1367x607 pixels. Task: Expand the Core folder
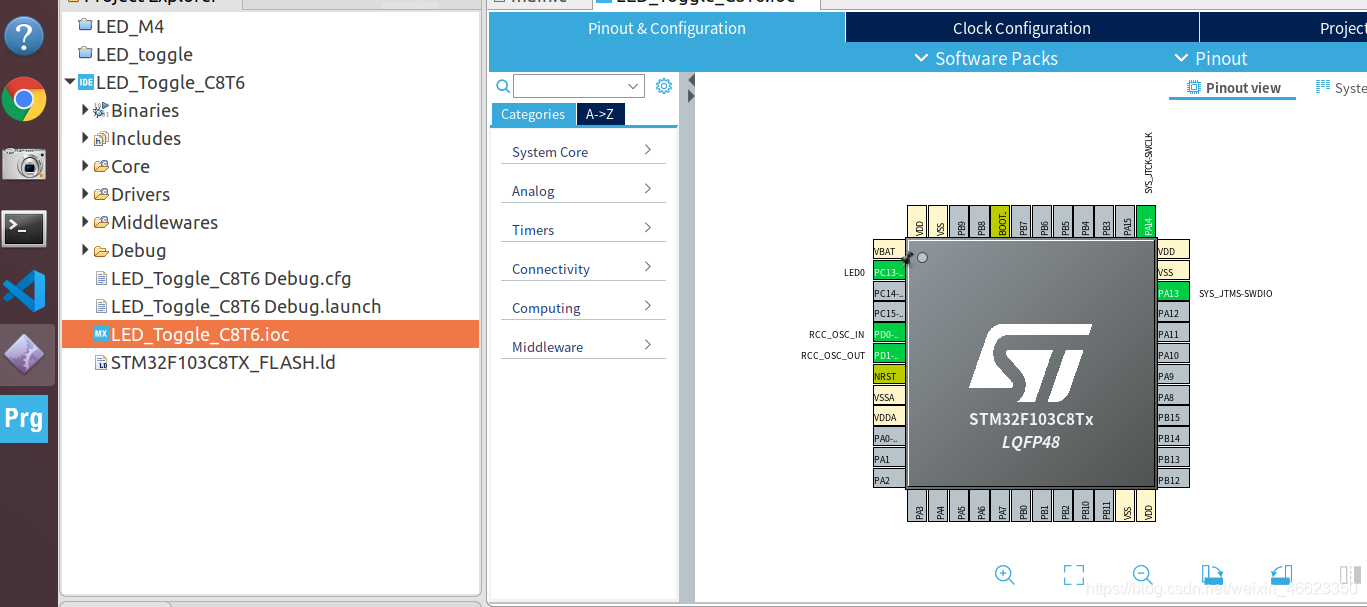point(85,166)
